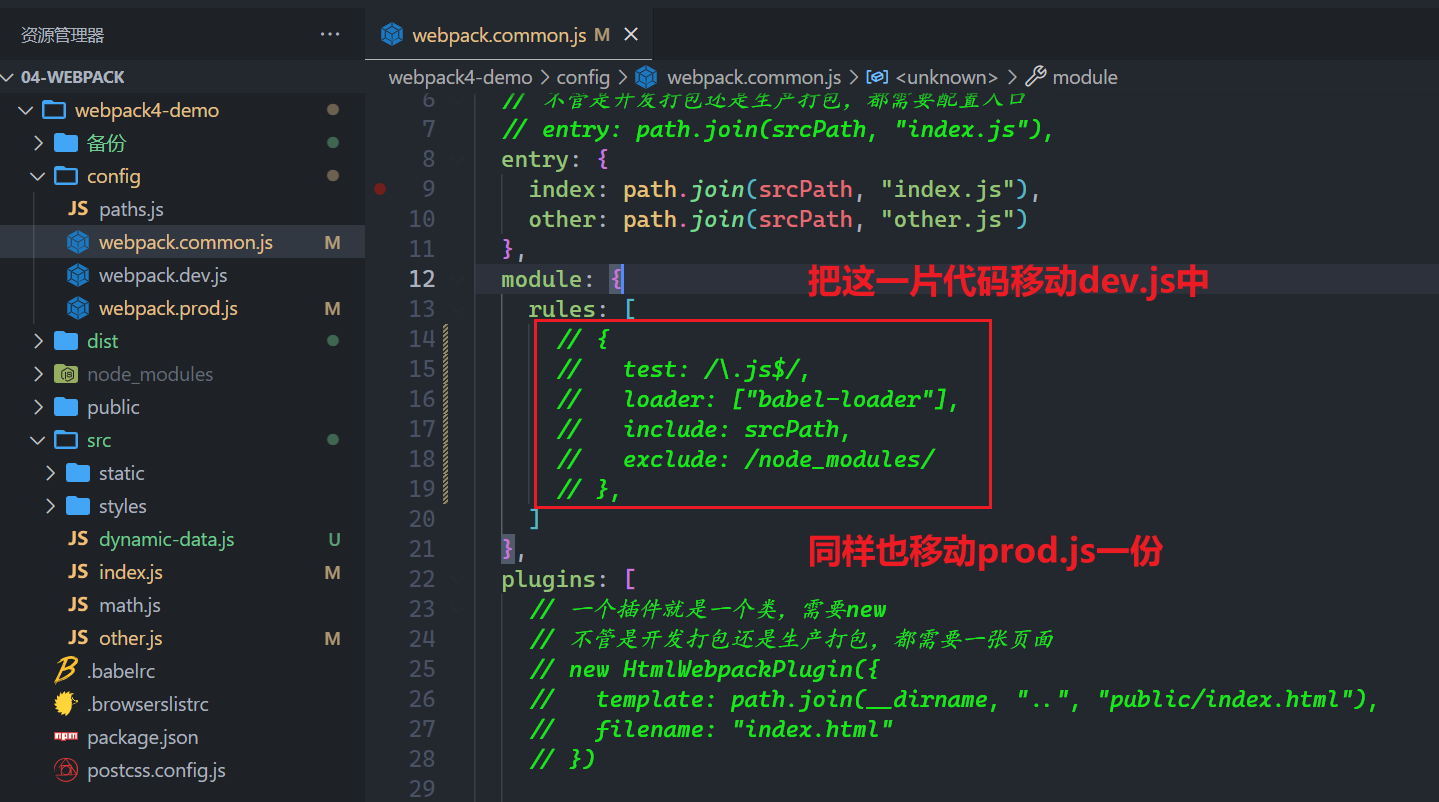Open paths.js in the explorer

[x=131, y=209]
